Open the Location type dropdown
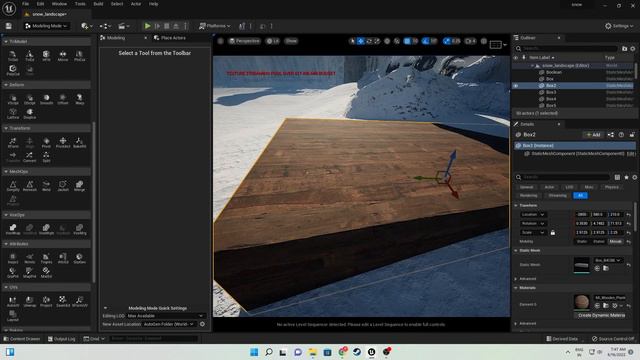 [533, 214]
